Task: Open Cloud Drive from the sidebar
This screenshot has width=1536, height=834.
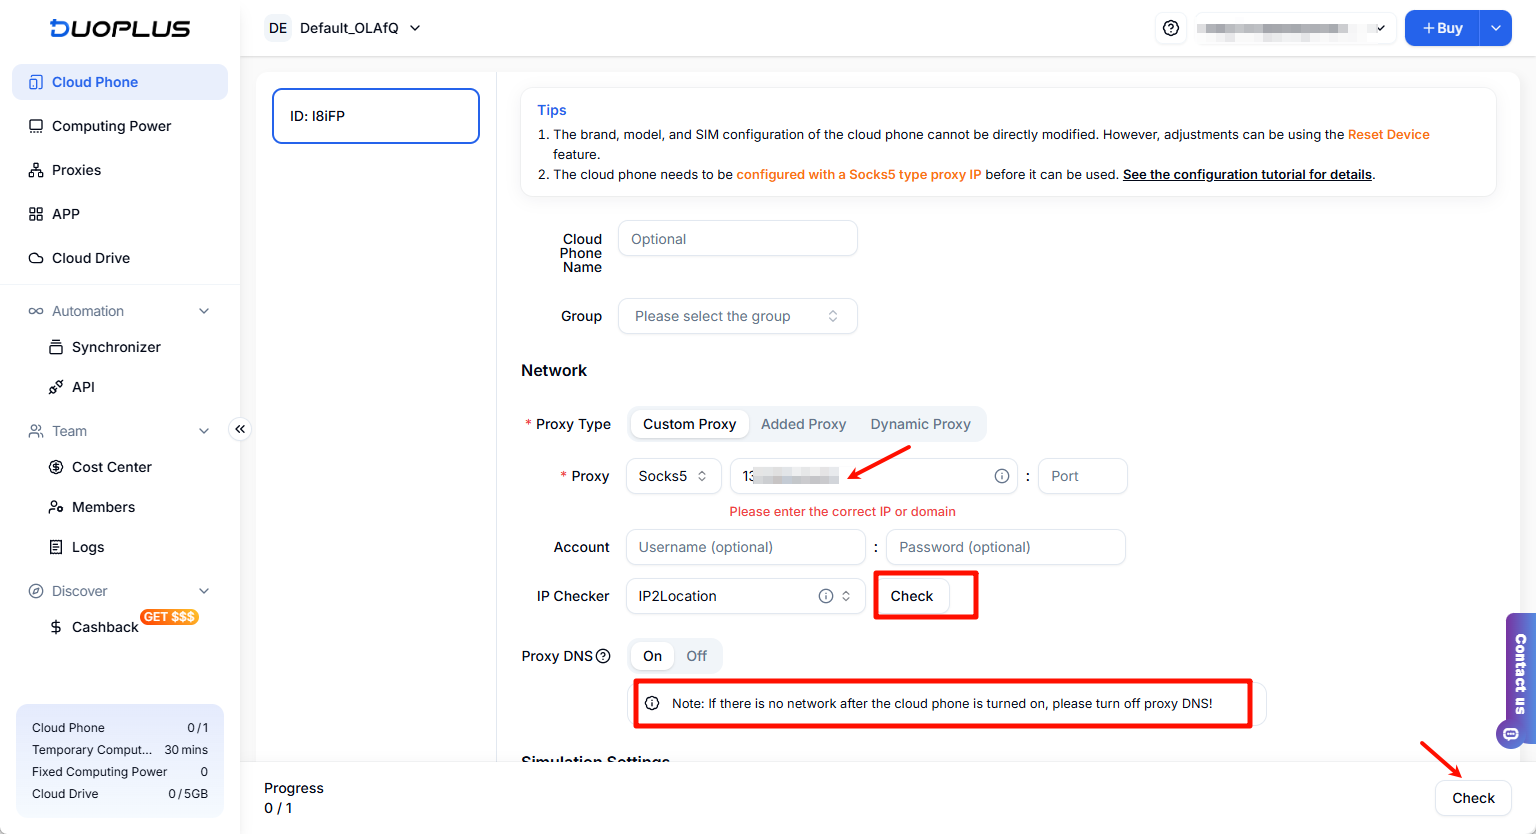Action: [x=91, y=258]
